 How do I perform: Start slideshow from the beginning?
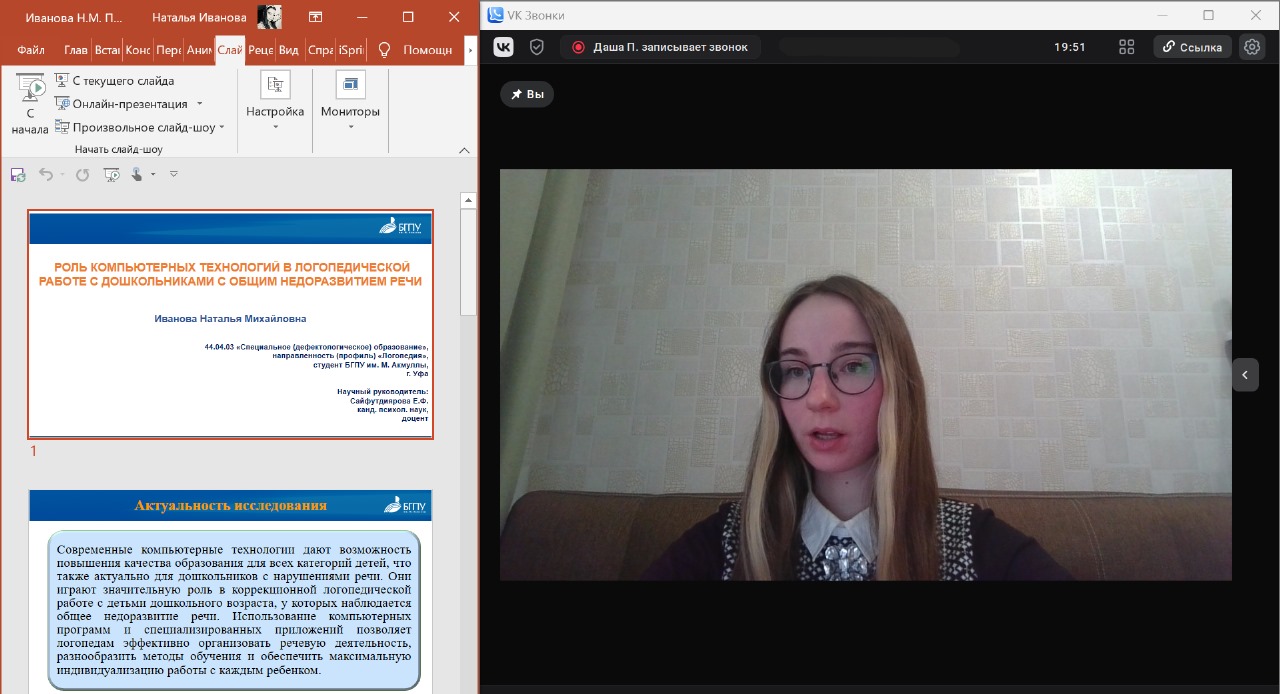(x=30, y=105)
